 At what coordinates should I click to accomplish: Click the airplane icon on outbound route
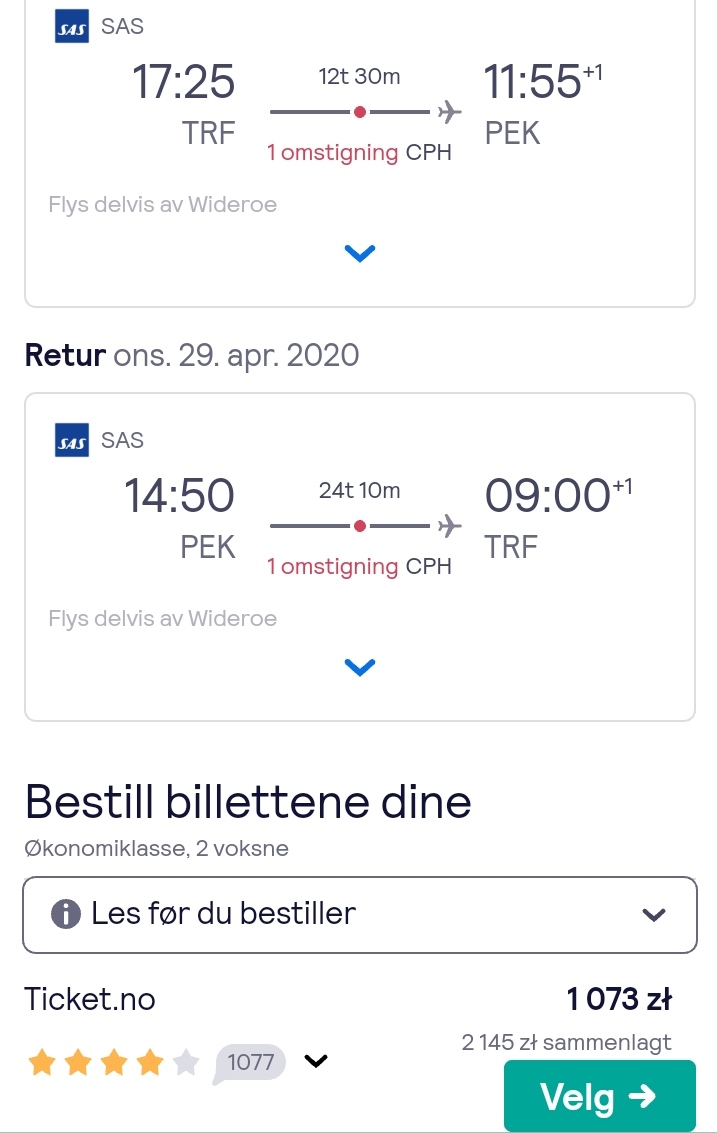(x=449, y=112)
